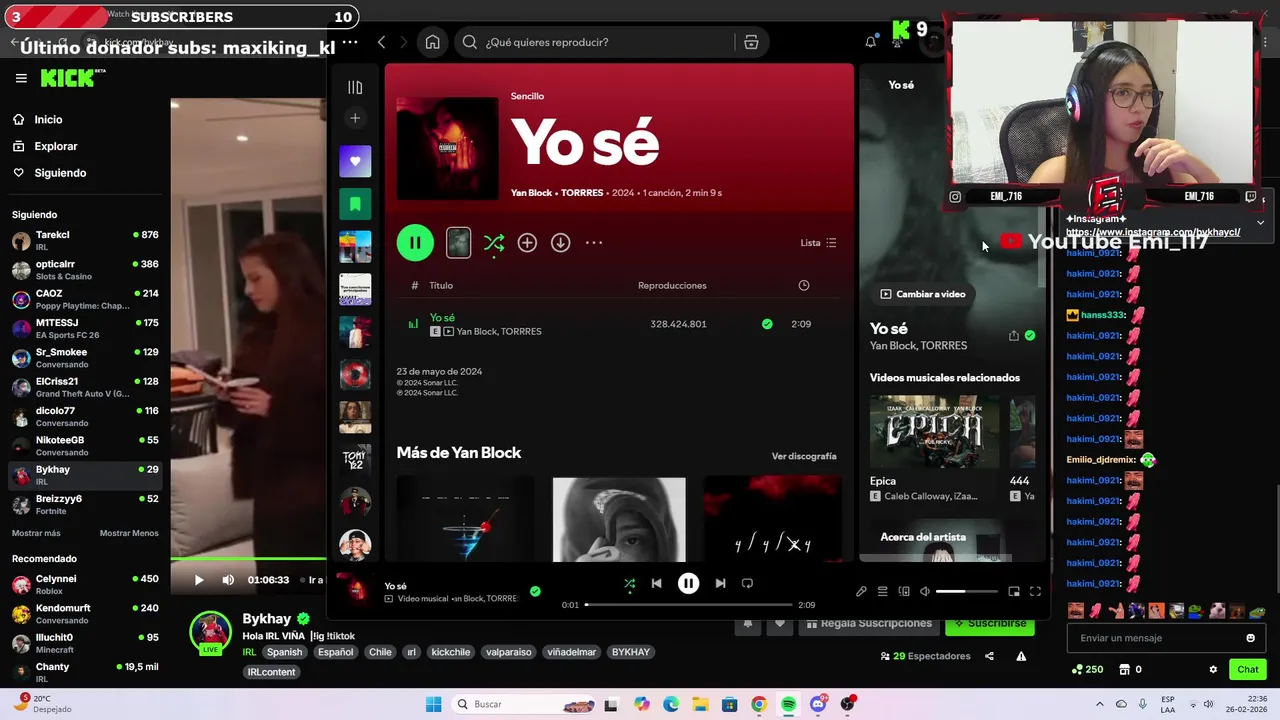The image size is (1280, 720).
Task: Click Cambiar a video button
Action: [923, 294]
